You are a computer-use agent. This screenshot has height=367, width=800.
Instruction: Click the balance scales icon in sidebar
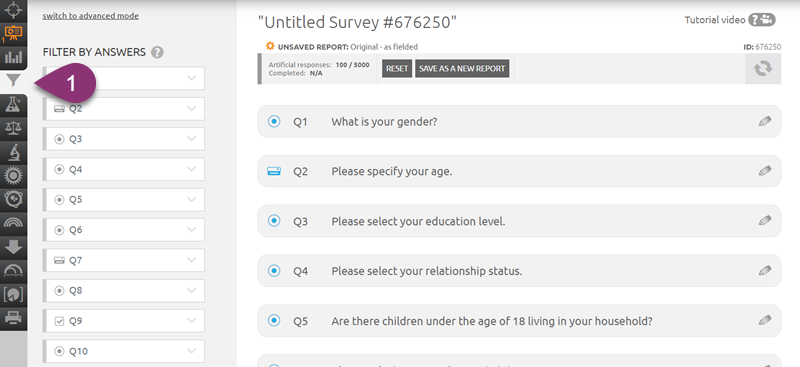pyautogui.click(x=13, y=128)
